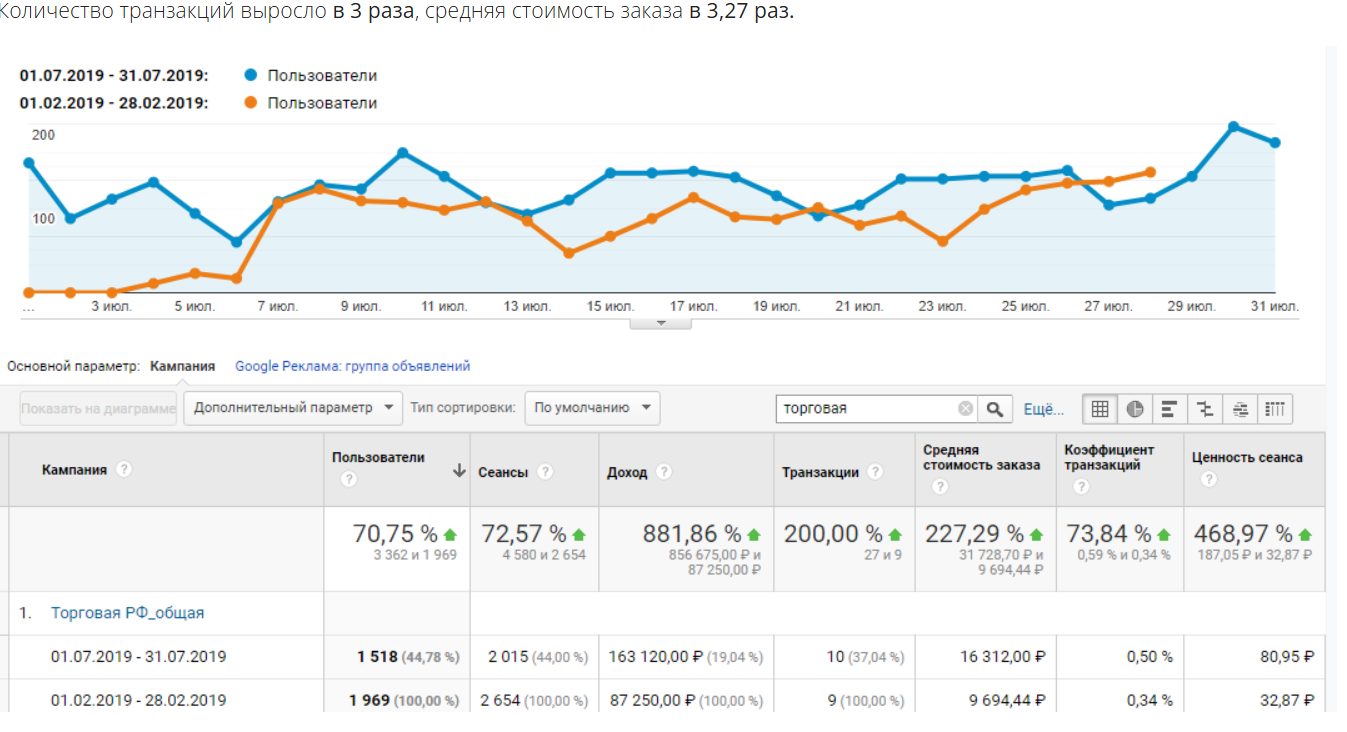Click the sort arrow in Пользователи column
The image size is (1347, 732).
459,472
